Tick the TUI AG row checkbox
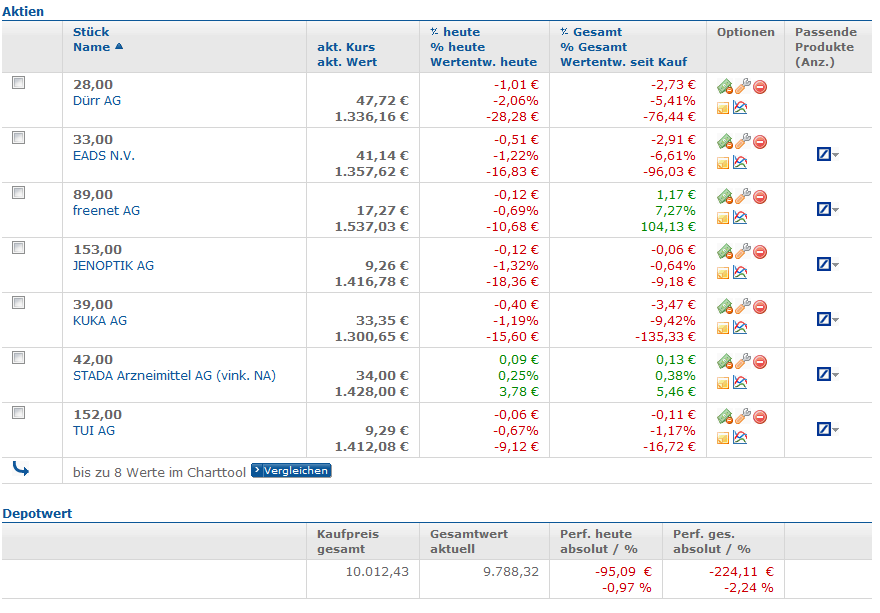The width and height of the screenshot is (880, 613). coord(18,414)
